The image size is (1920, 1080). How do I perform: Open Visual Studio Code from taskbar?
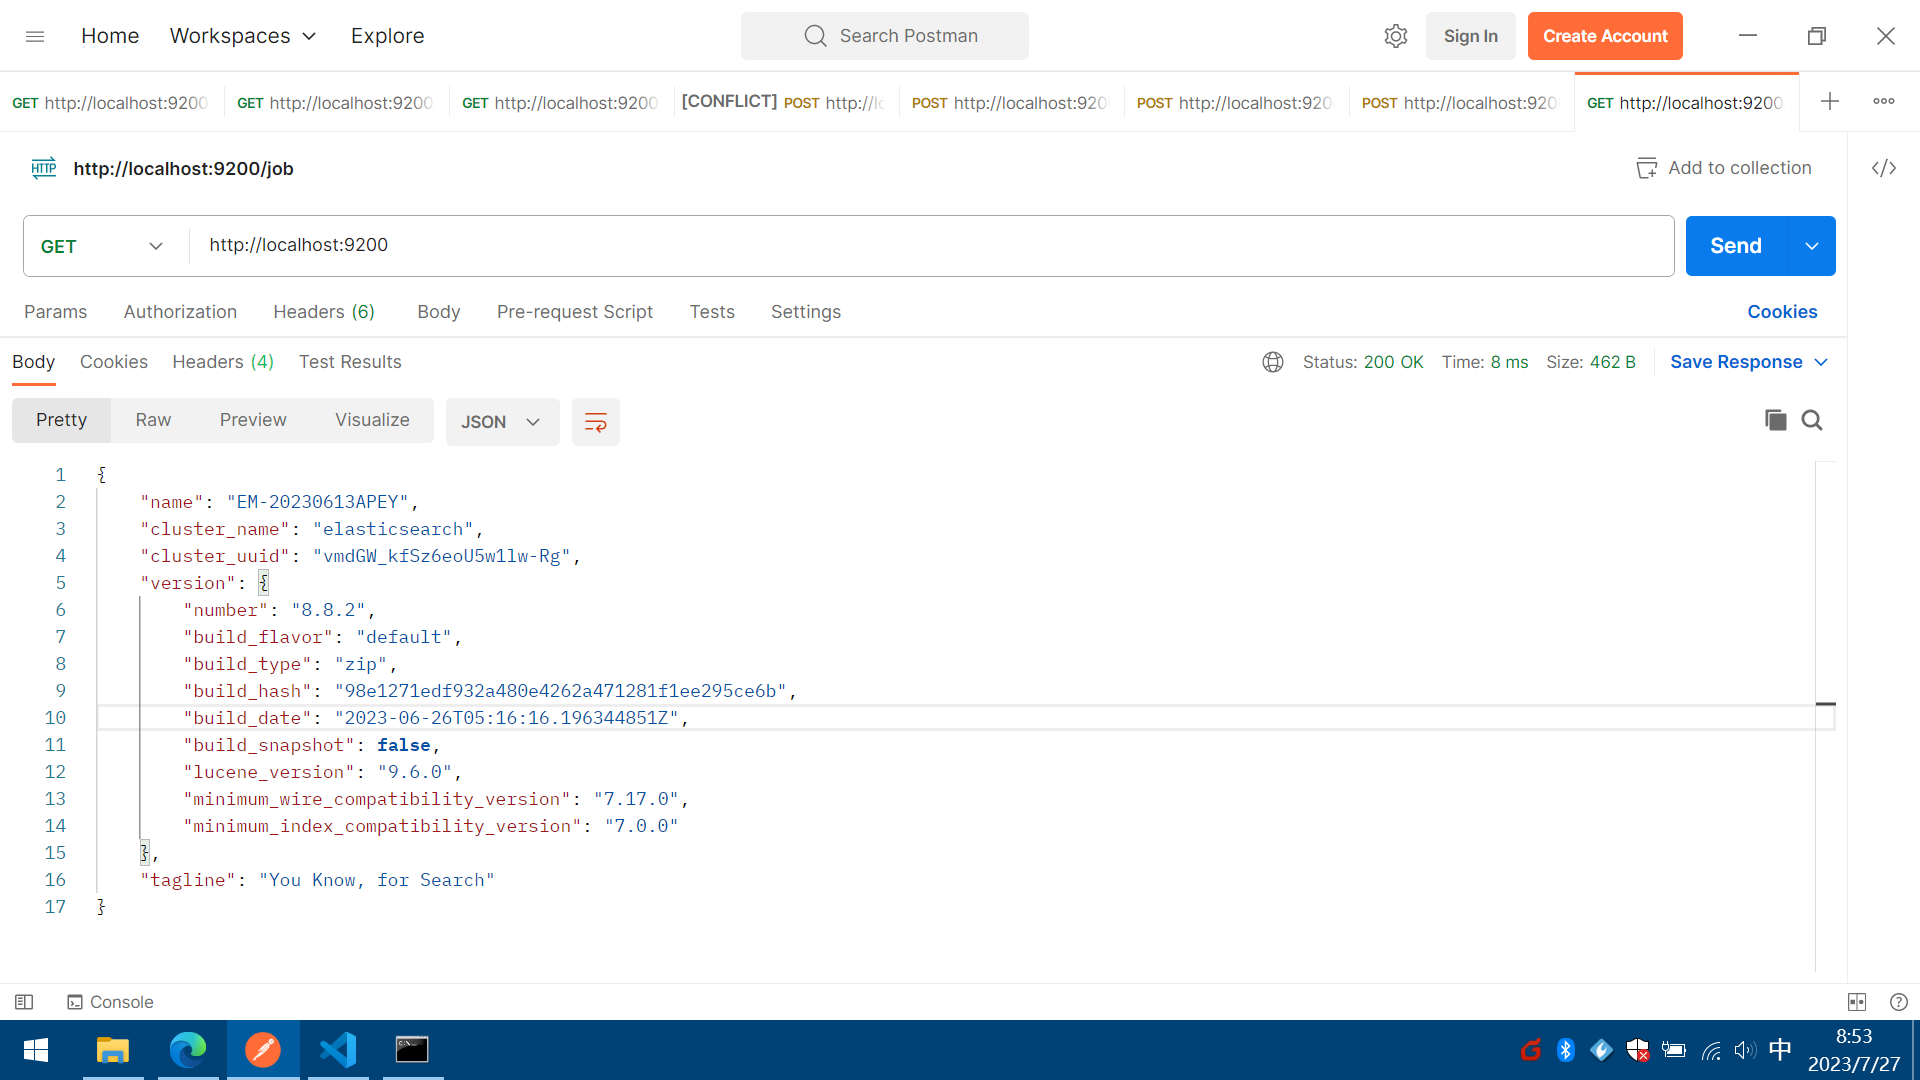coord(338,1050)
